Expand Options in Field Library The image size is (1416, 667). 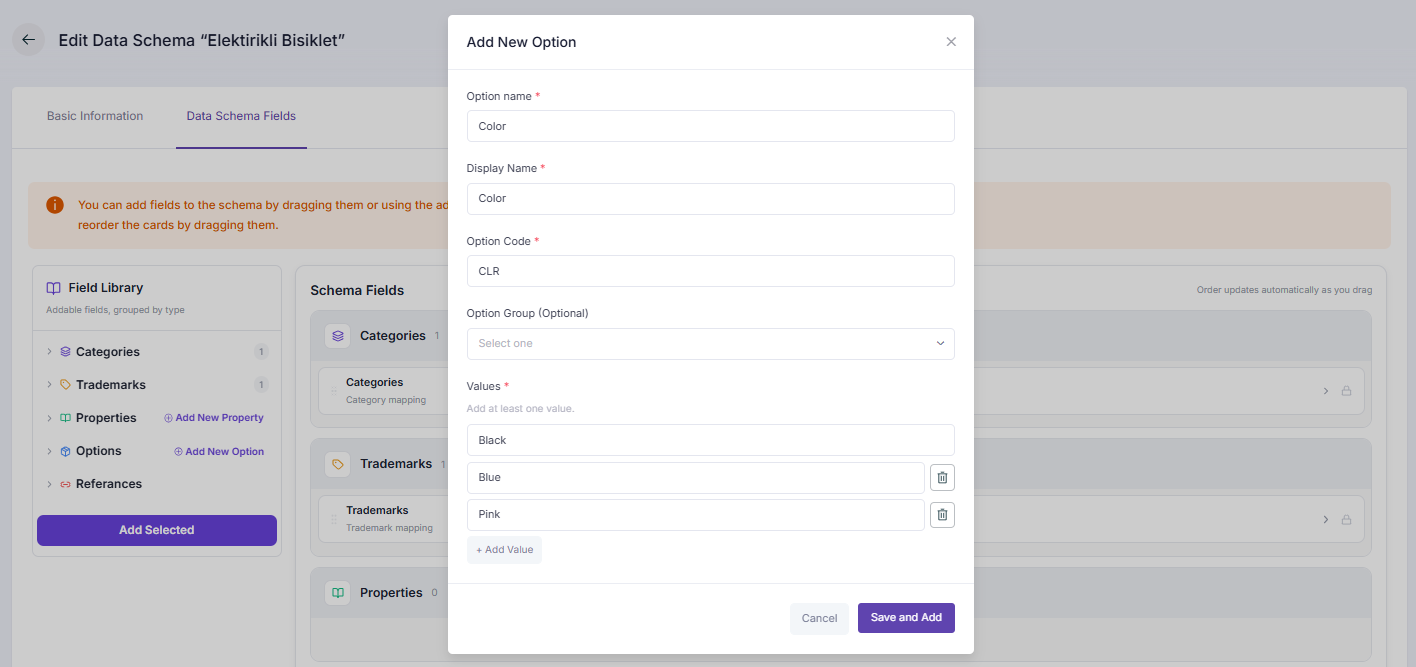(x=49, y=451)
